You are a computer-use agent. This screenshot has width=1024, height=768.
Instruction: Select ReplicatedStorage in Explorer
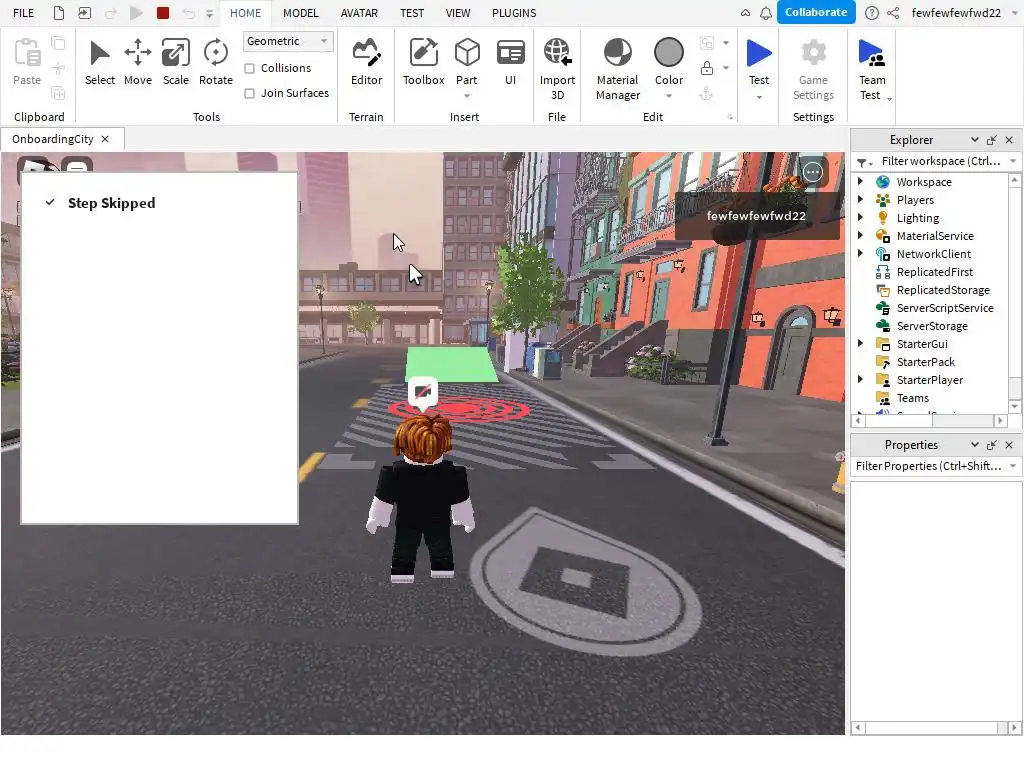[942, 290]
